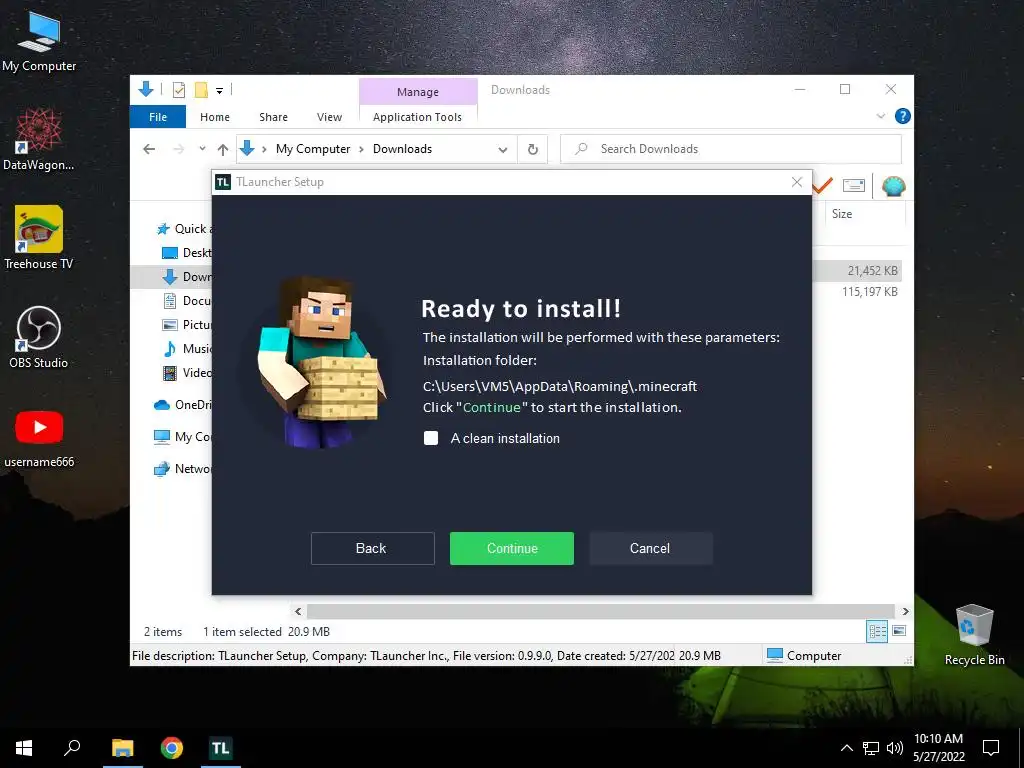Screen dimensions: 1024x768
Task: Open DataWagon desktop shortcut
Action: [x=39, y=139]
